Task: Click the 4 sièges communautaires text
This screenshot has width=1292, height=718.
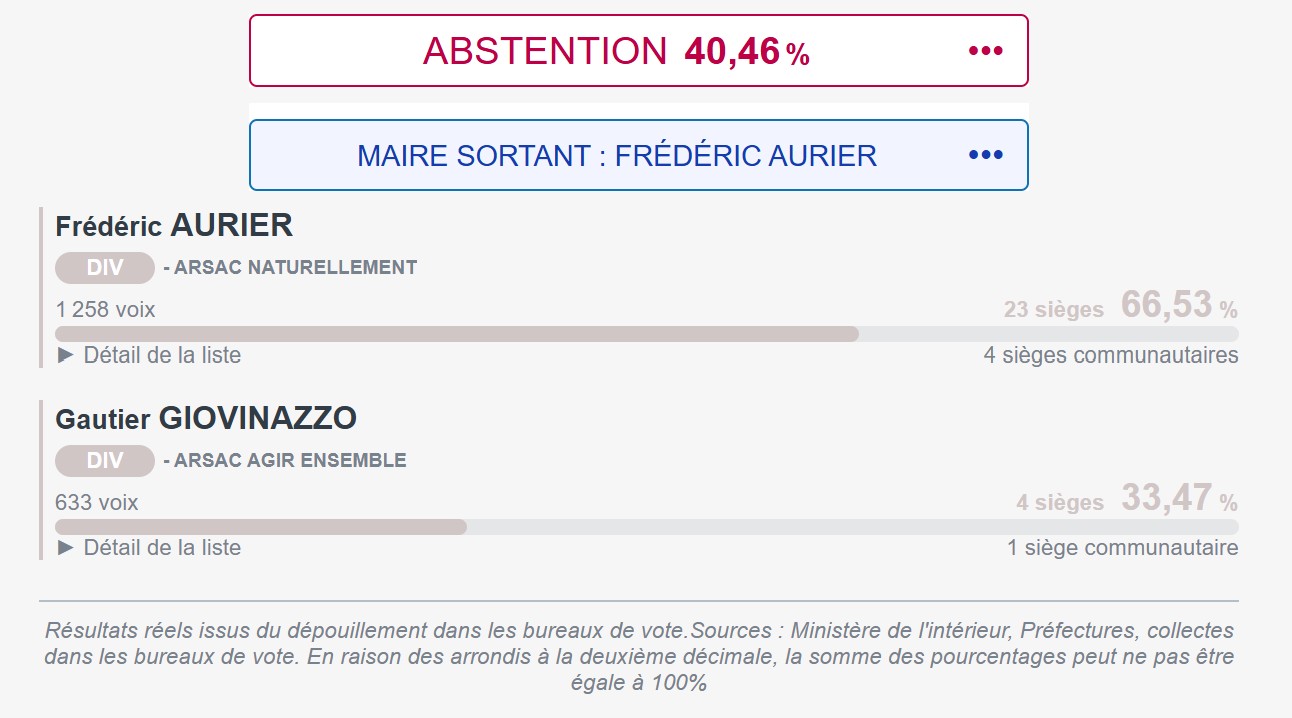Action: click(x=1111, y=354)
